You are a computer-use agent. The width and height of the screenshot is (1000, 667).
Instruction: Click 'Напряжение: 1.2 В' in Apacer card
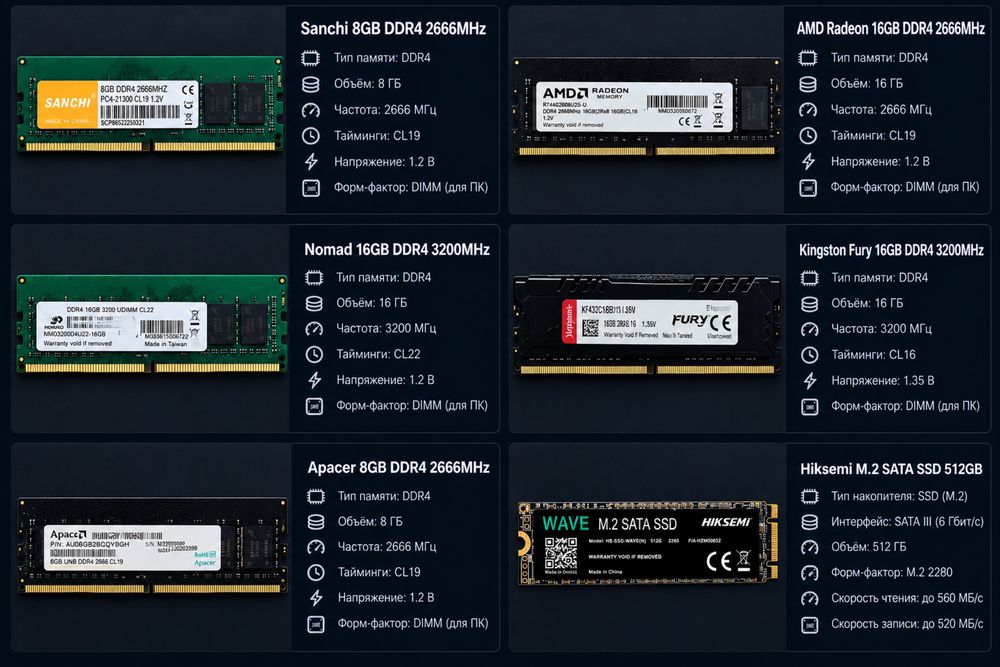pos(386,597)
